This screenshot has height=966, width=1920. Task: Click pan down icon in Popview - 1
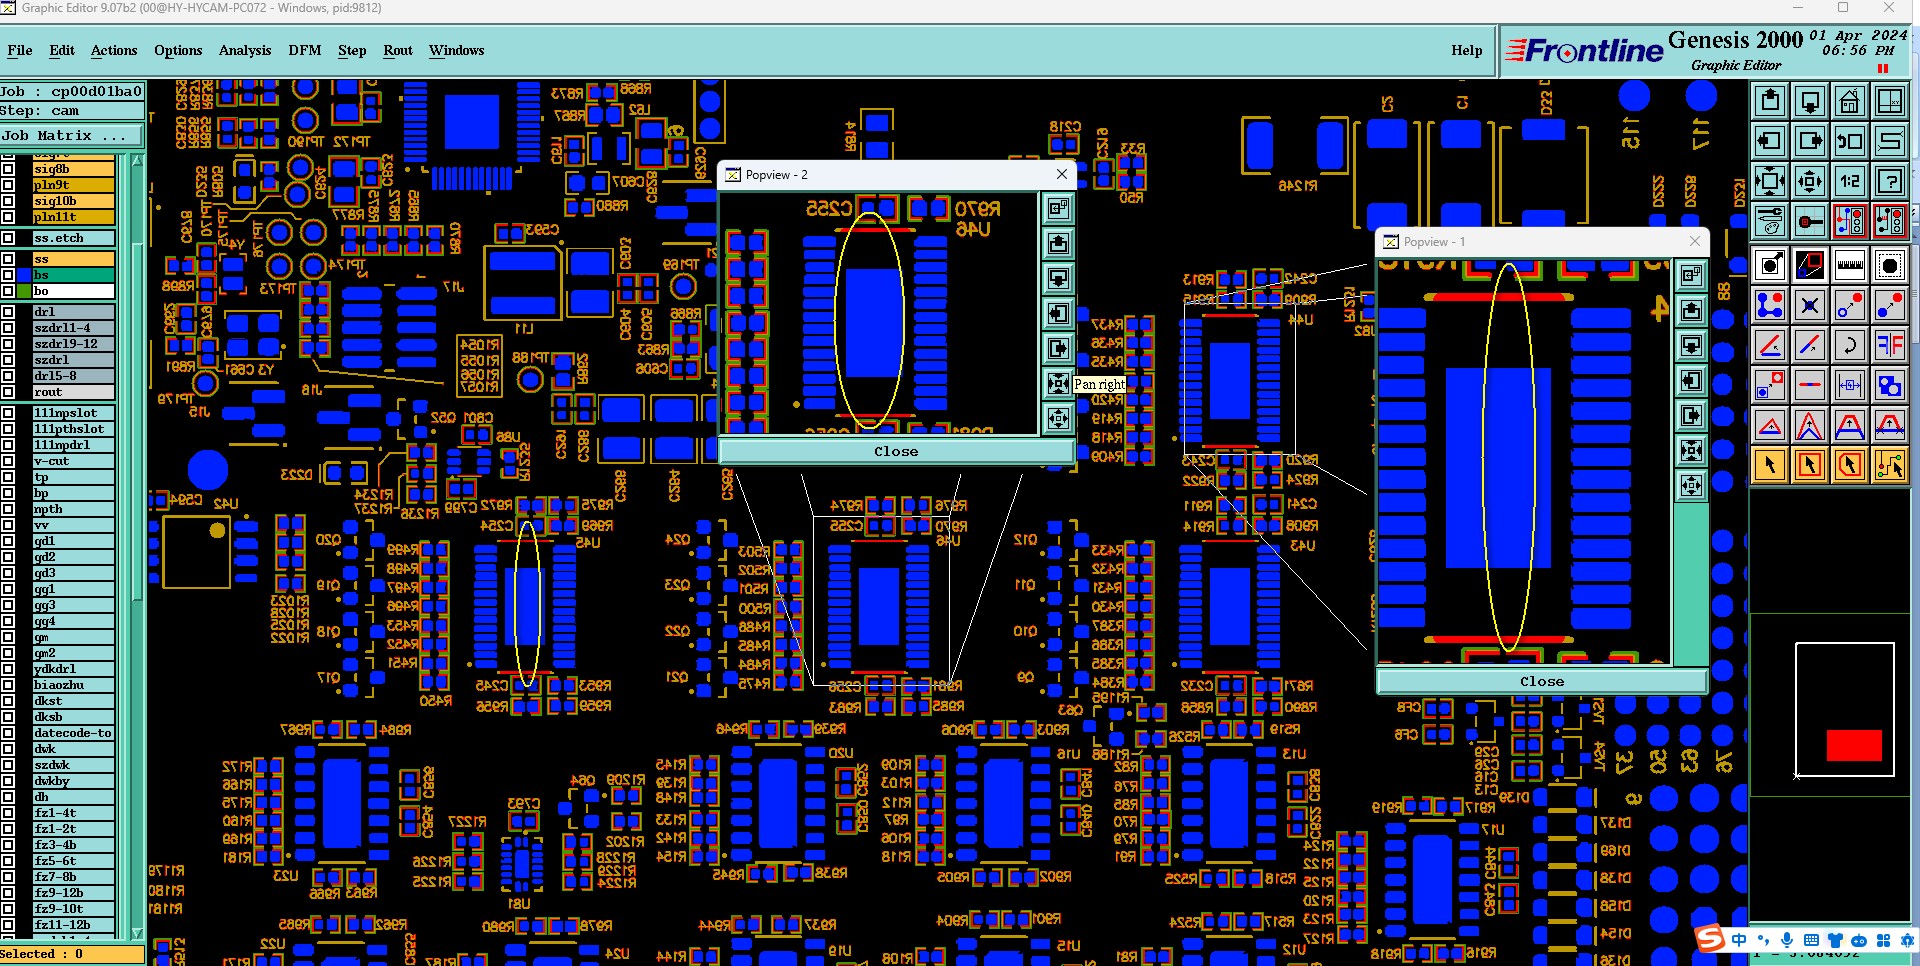pyautogui.click(x=1691, y=345)
